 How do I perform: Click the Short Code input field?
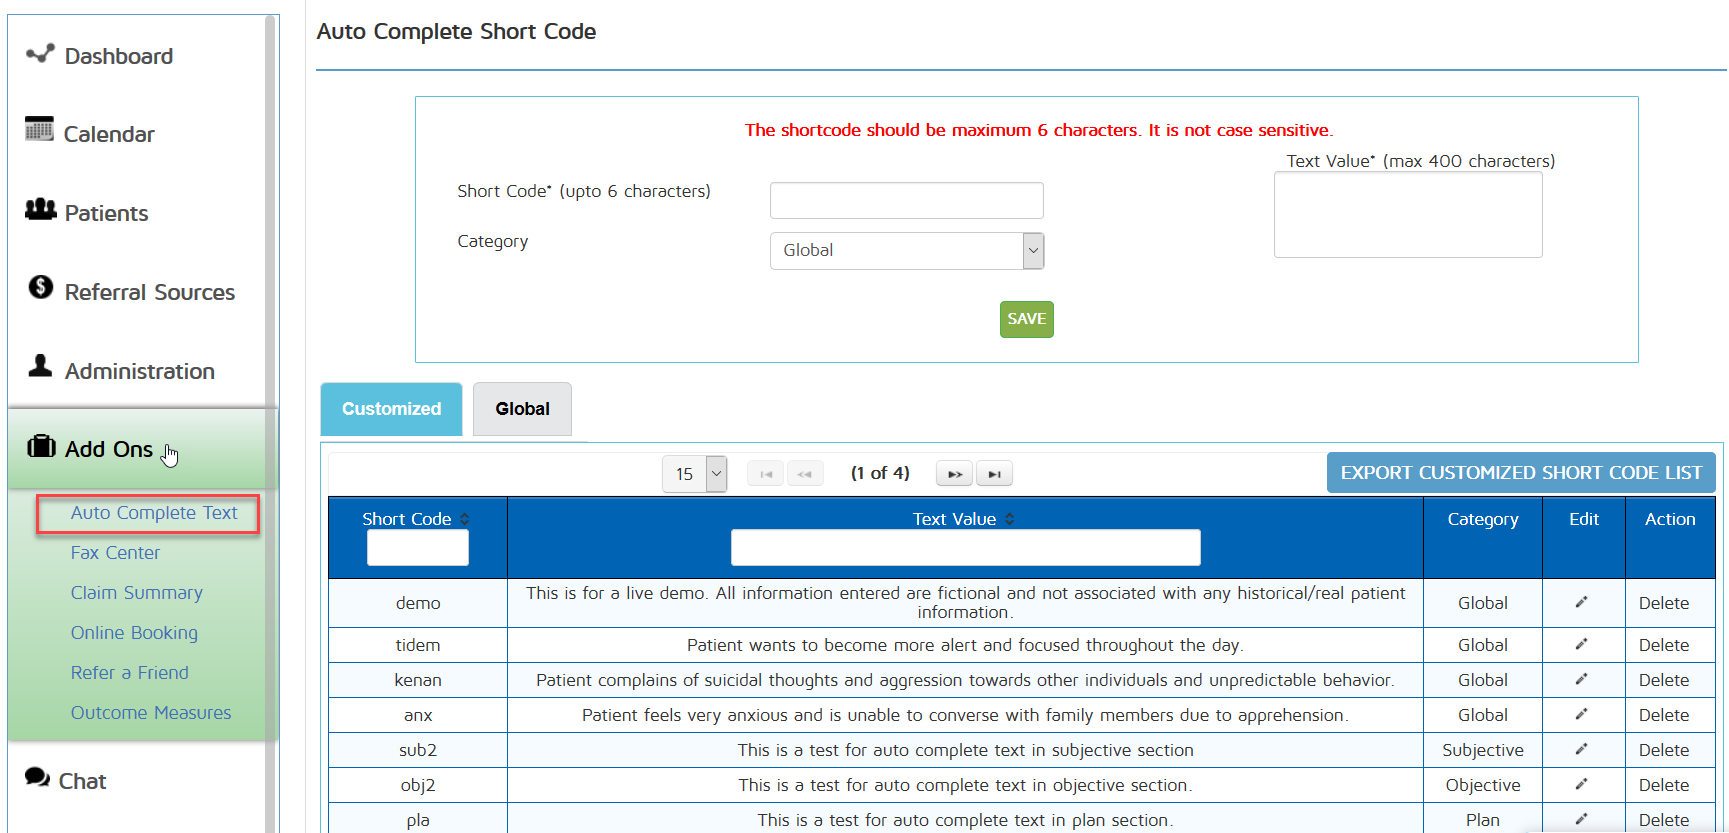click(x=906, y=200)
